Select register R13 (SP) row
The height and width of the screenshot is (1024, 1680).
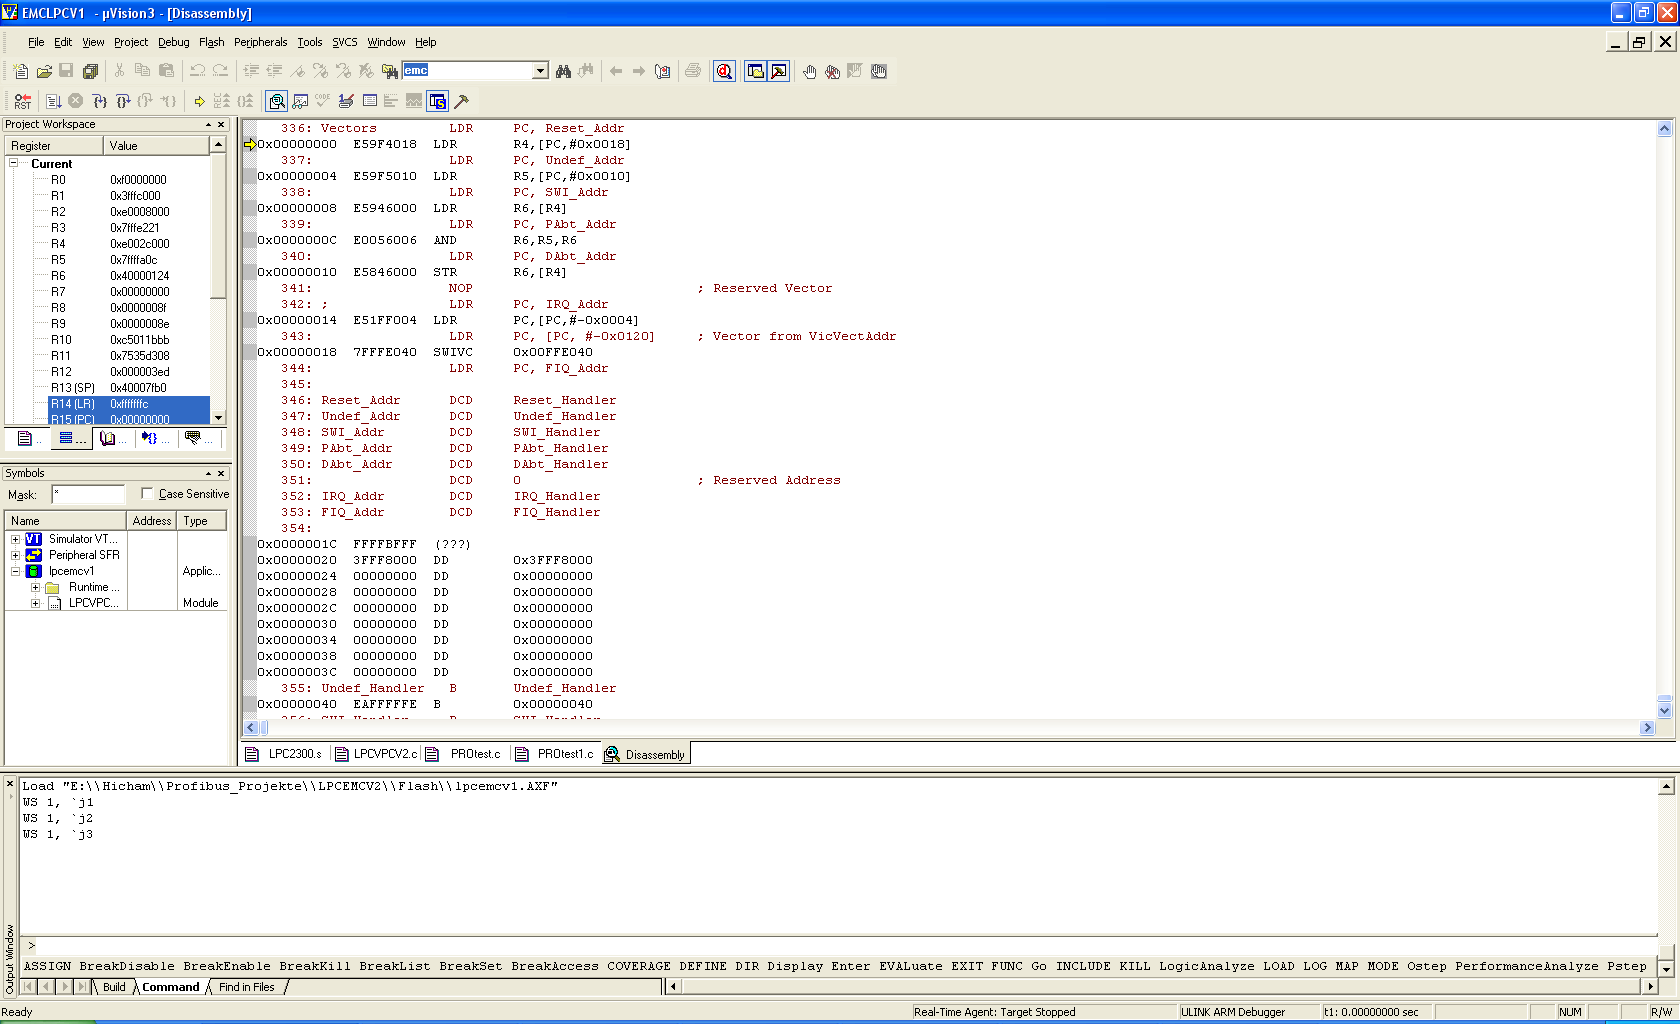(x=129, y=388)
